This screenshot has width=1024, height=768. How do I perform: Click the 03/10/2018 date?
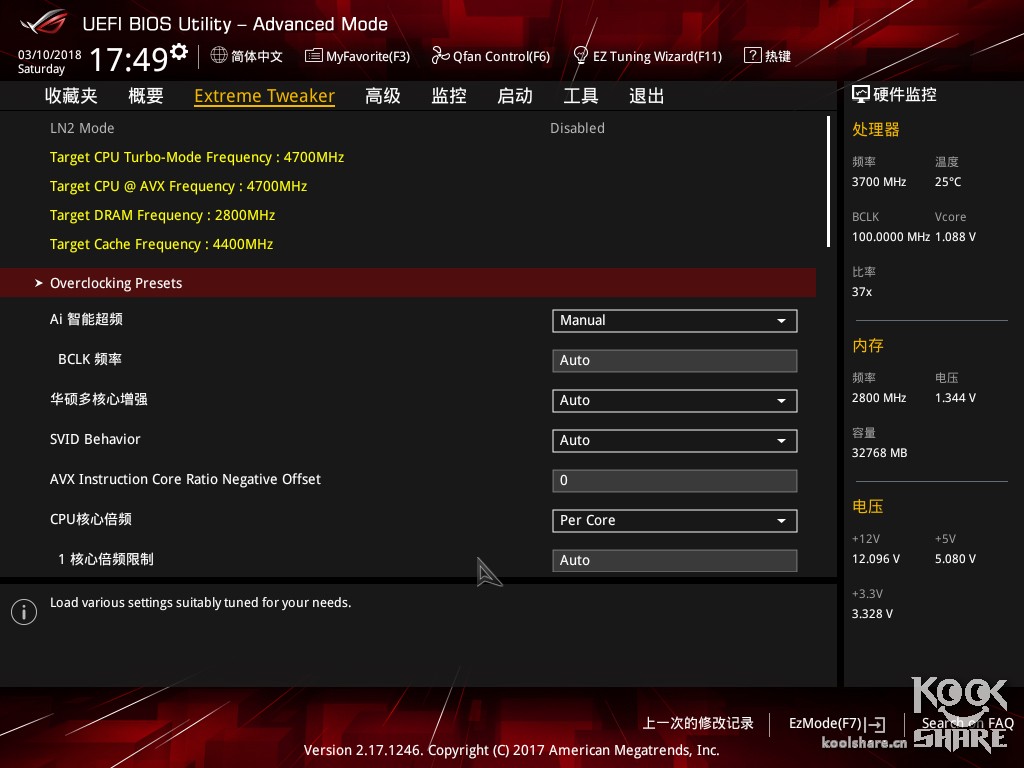(50, 54)
